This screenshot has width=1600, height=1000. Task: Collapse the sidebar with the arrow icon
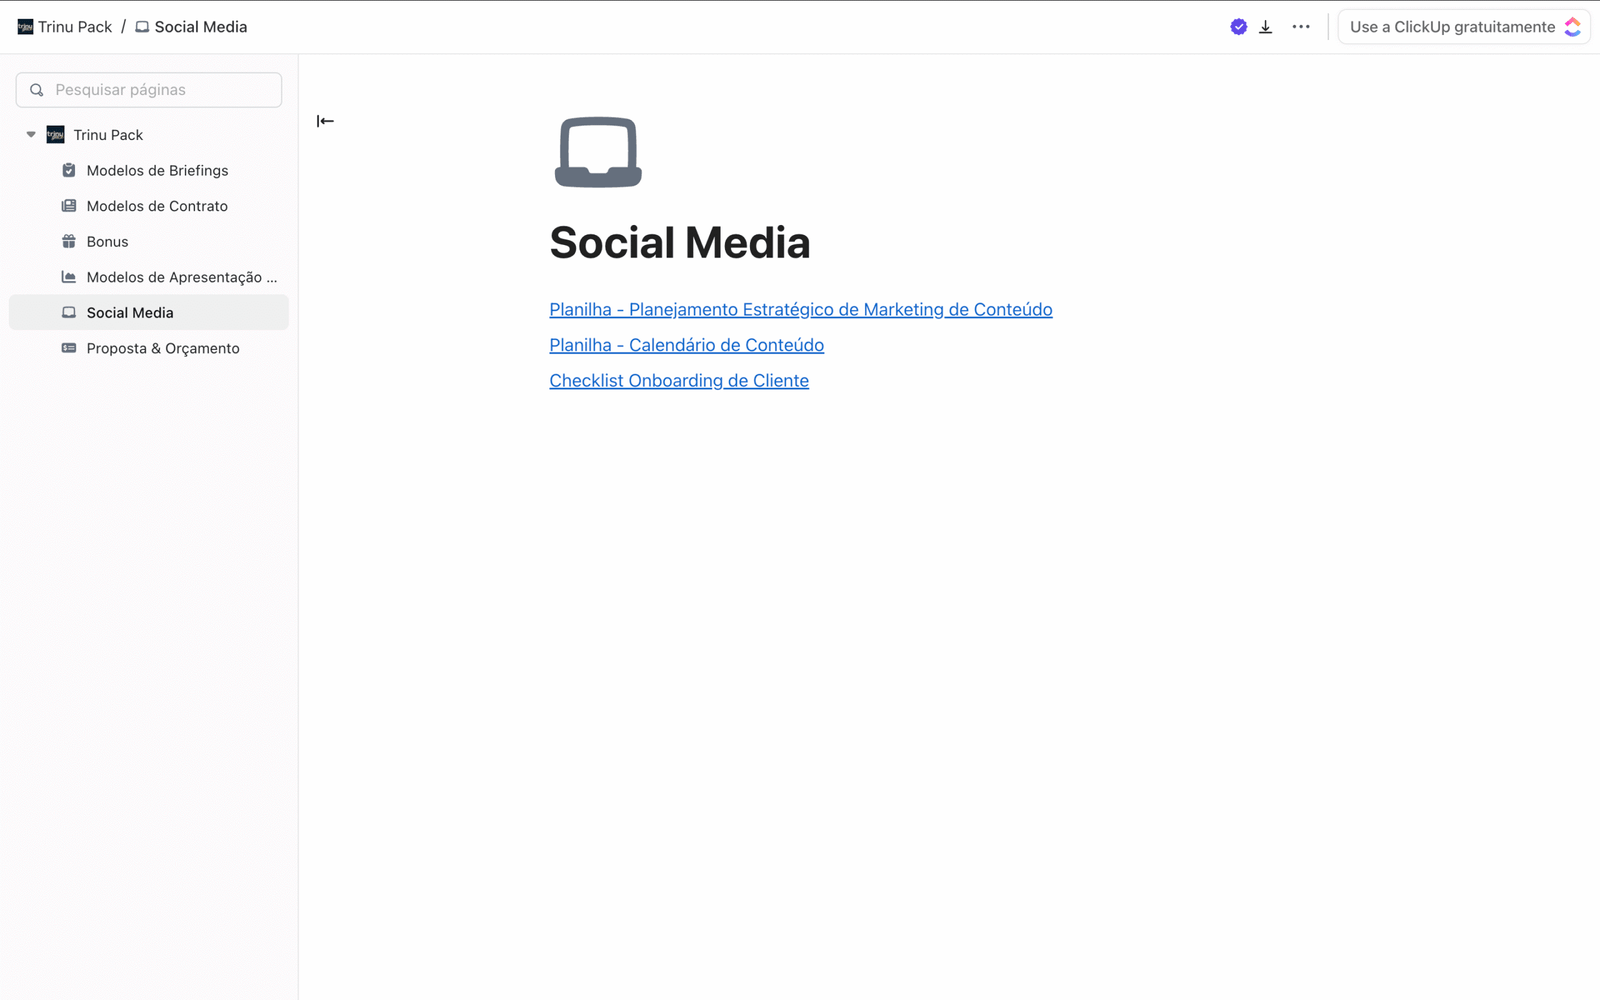(x=325, y=121)
